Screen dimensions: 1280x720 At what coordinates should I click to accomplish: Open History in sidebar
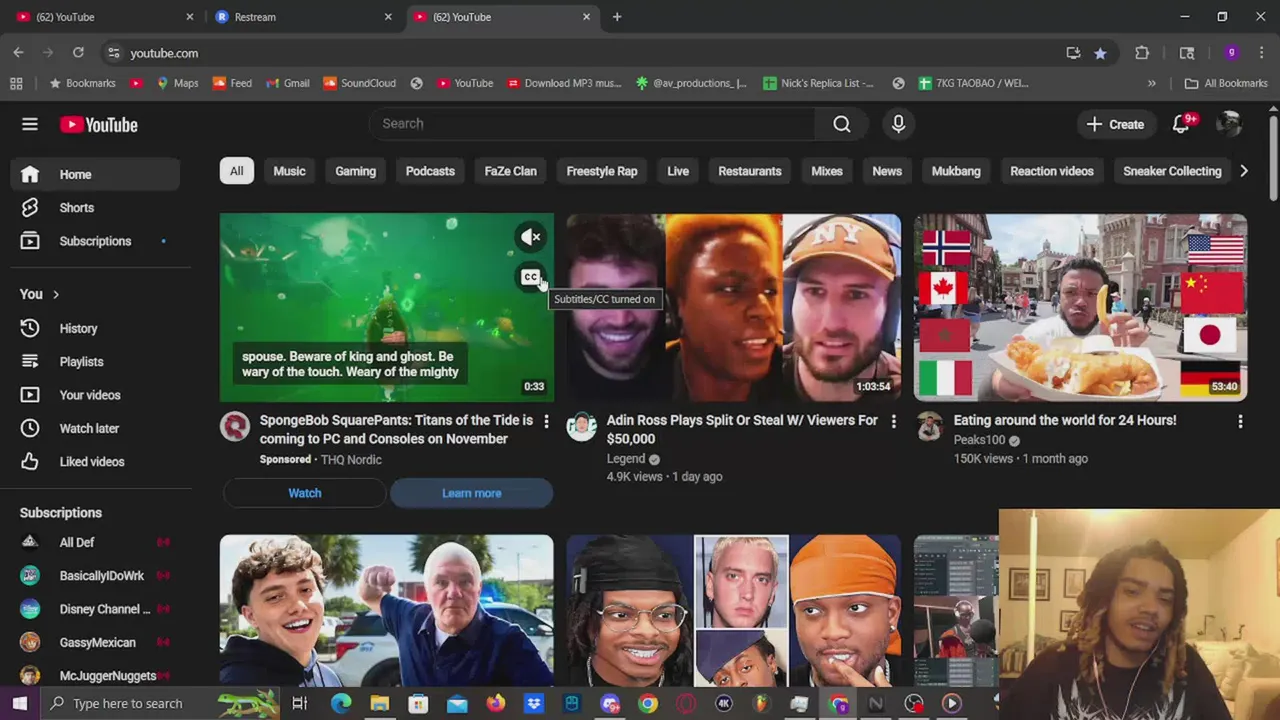(x=96, y=328)
